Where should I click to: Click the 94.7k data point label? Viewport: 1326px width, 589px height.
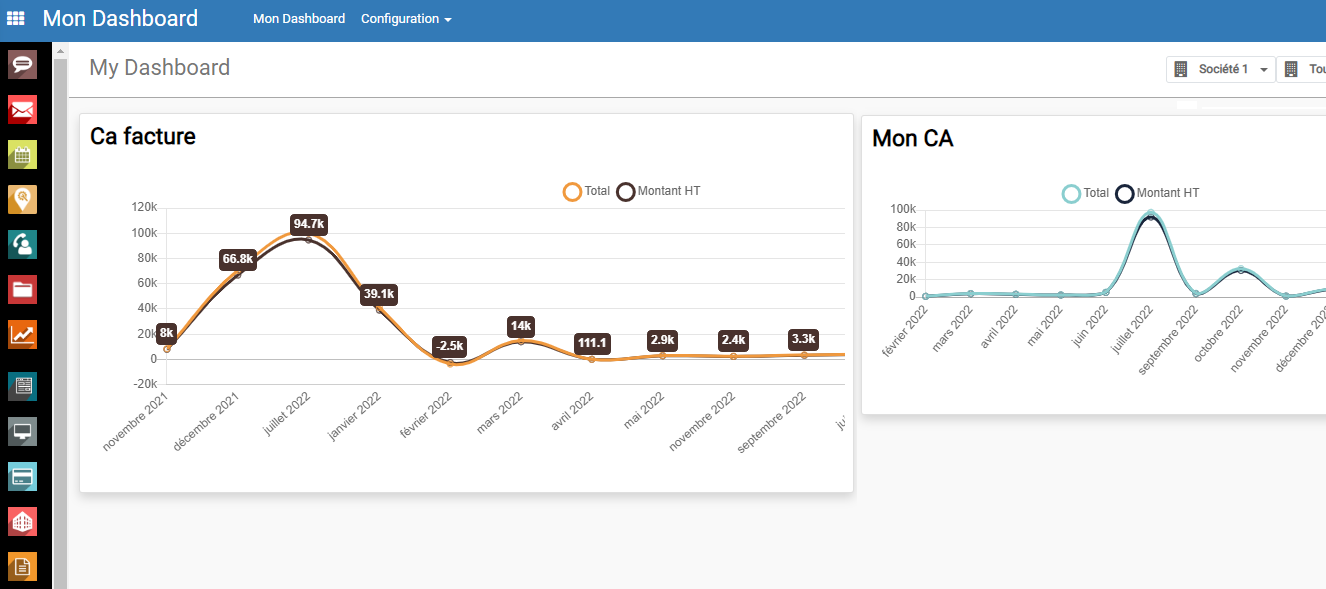[310, 223]
